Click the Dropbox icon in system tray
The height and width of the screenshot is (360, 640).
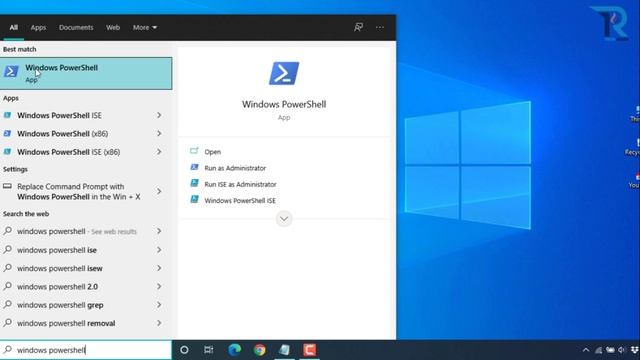click(x=635, y=350)
